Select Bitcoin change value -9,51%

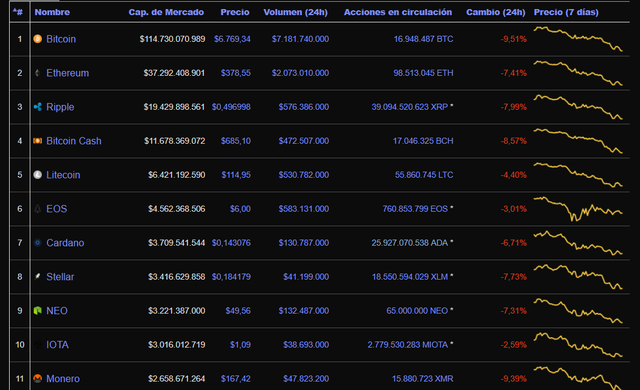(514, 39)
